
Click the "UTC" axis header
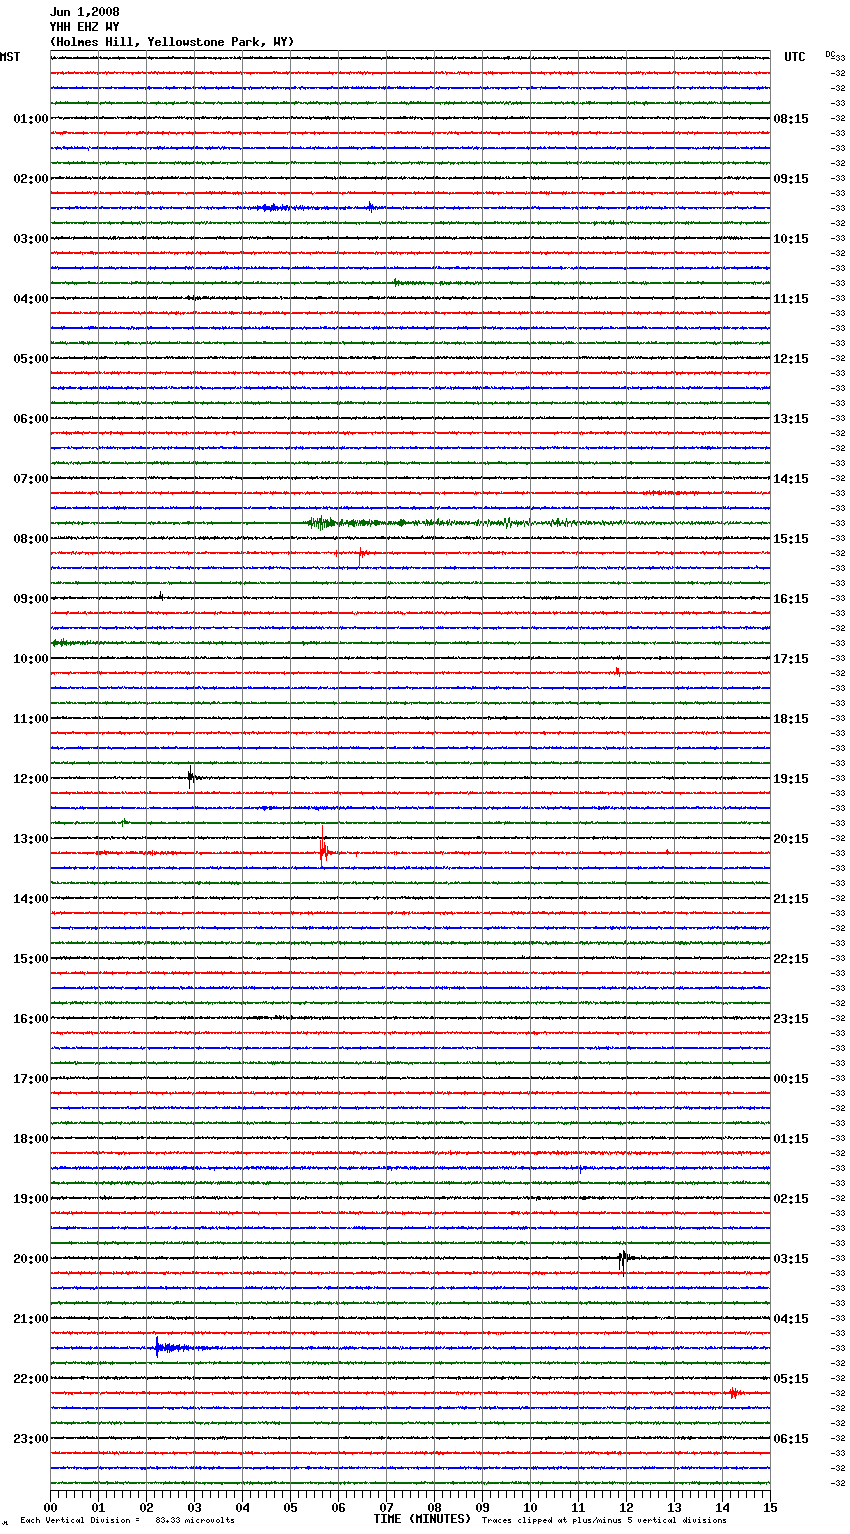(x=795, y=57)
